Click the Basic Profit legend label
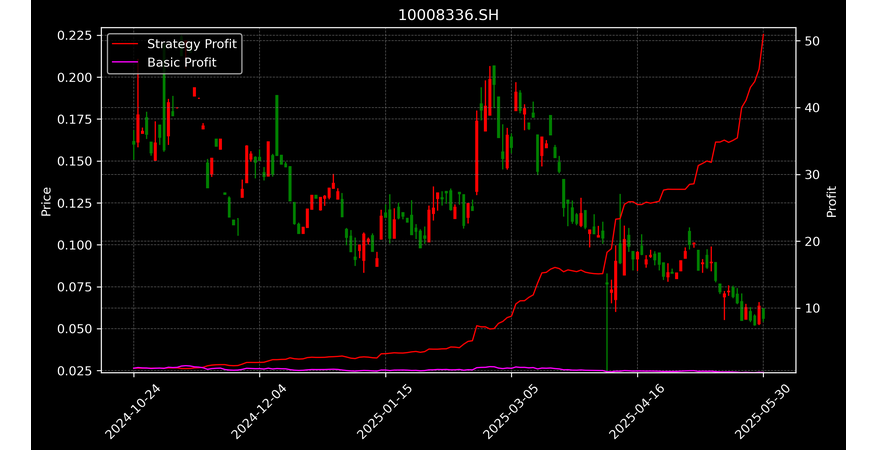The image size is (878, 450). point(181,62)
